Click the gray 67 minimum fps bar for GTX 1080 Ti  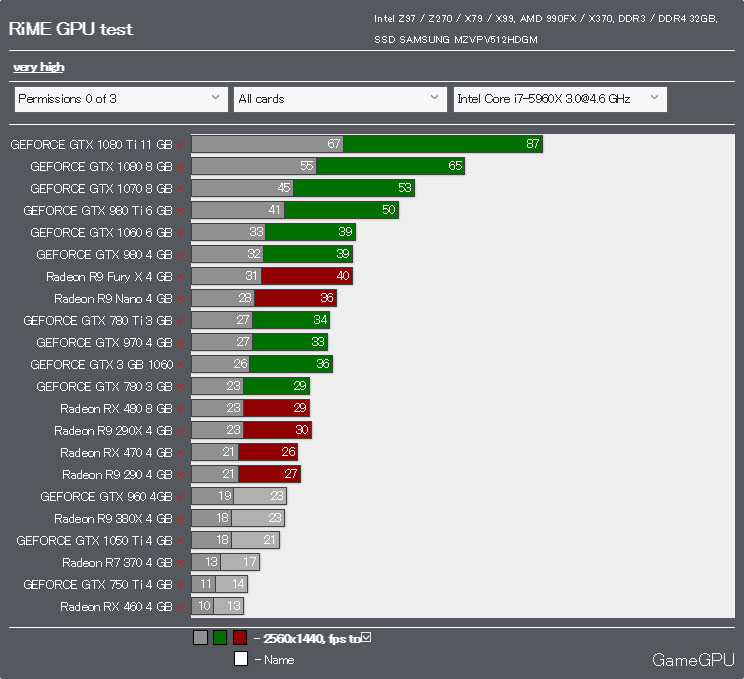[x=267, y=144]
